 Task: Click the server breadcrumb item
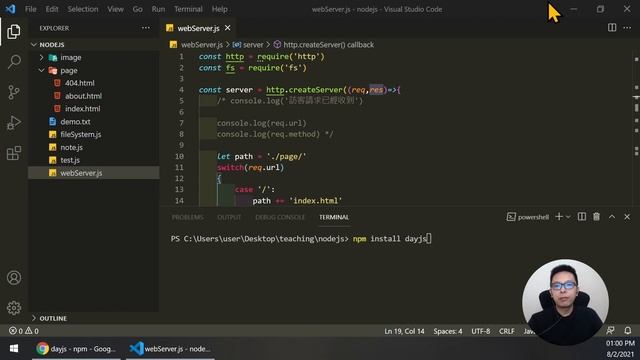click(248, 44)
